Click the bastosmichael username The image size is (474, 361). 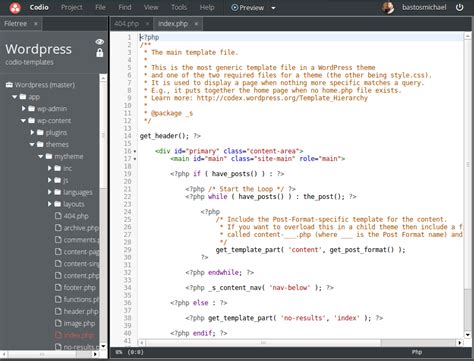coord(424,7)
